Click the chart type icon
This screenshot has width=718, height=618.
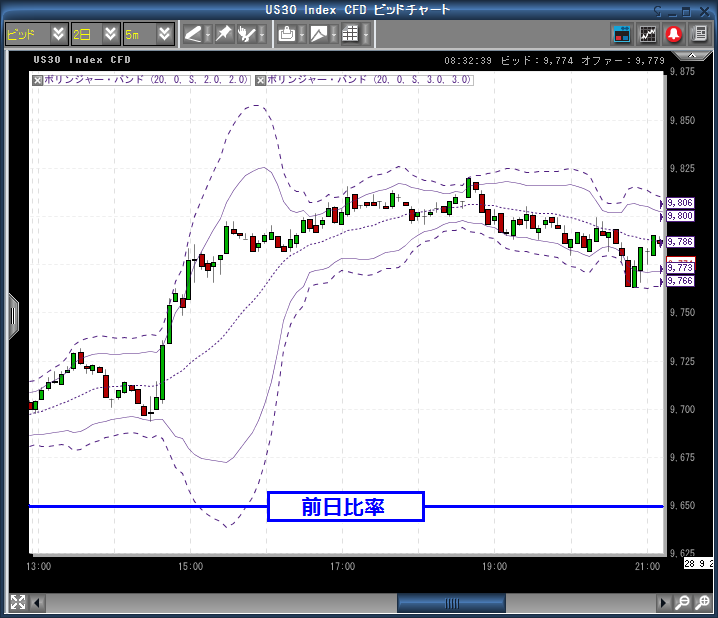(319, 34)
